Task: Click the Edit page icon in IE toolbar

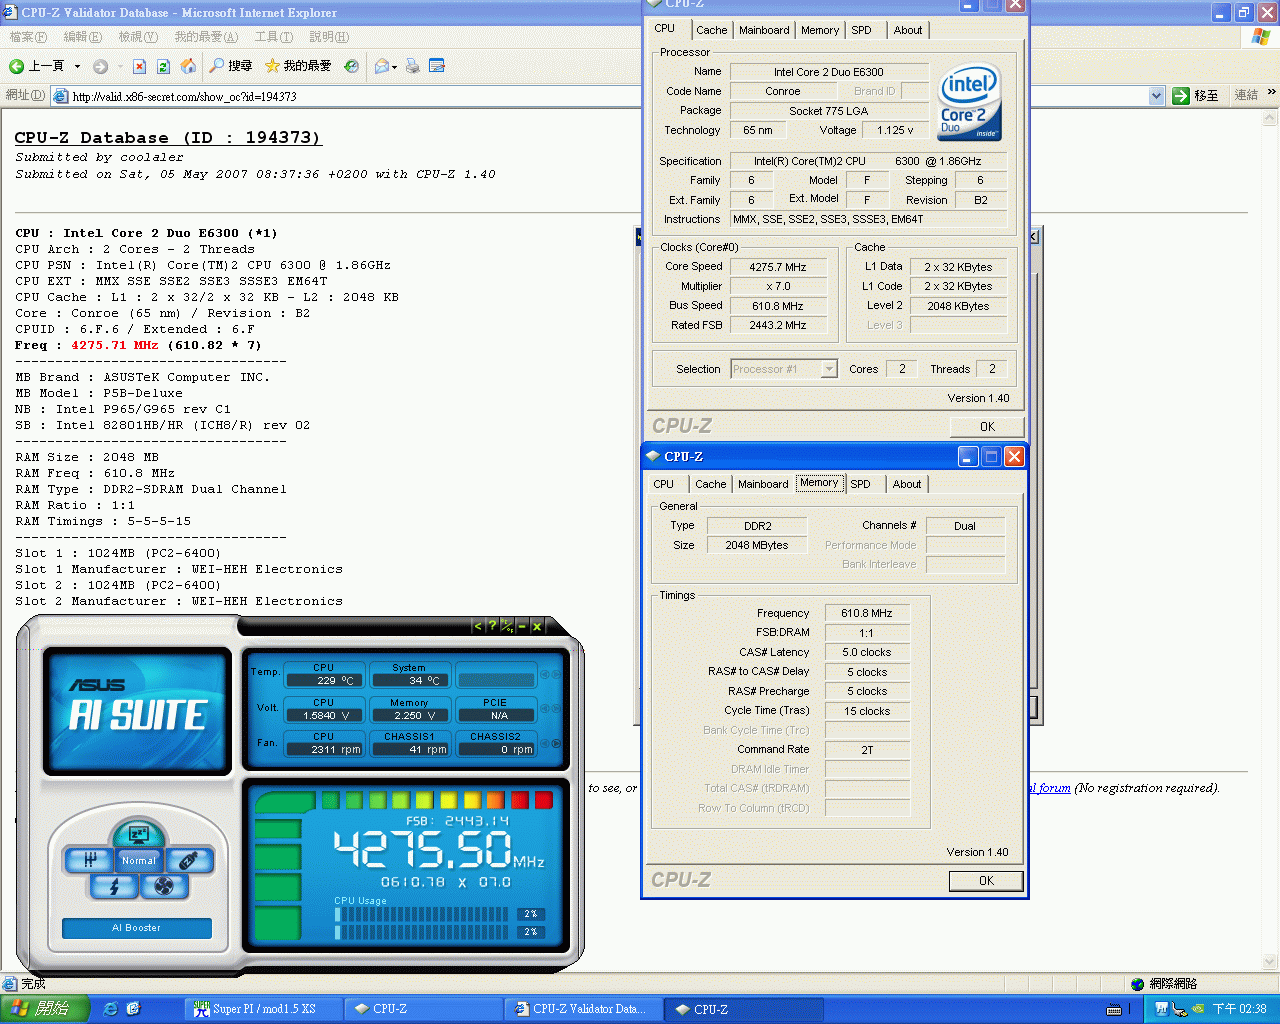Action: coord(437,66)
